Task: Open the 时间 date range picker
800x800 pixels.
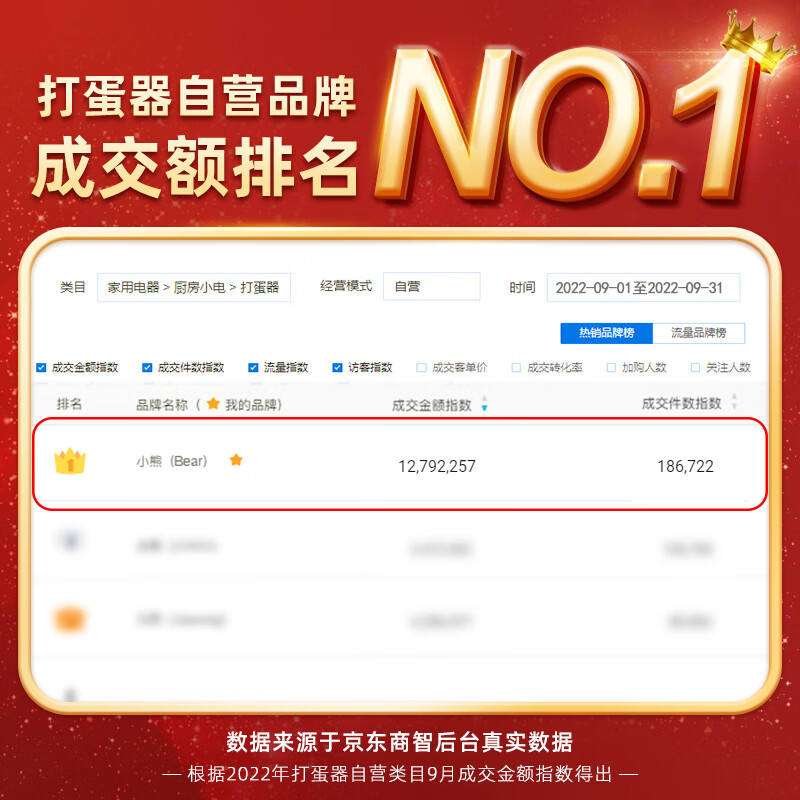Action: coord(643,288)
